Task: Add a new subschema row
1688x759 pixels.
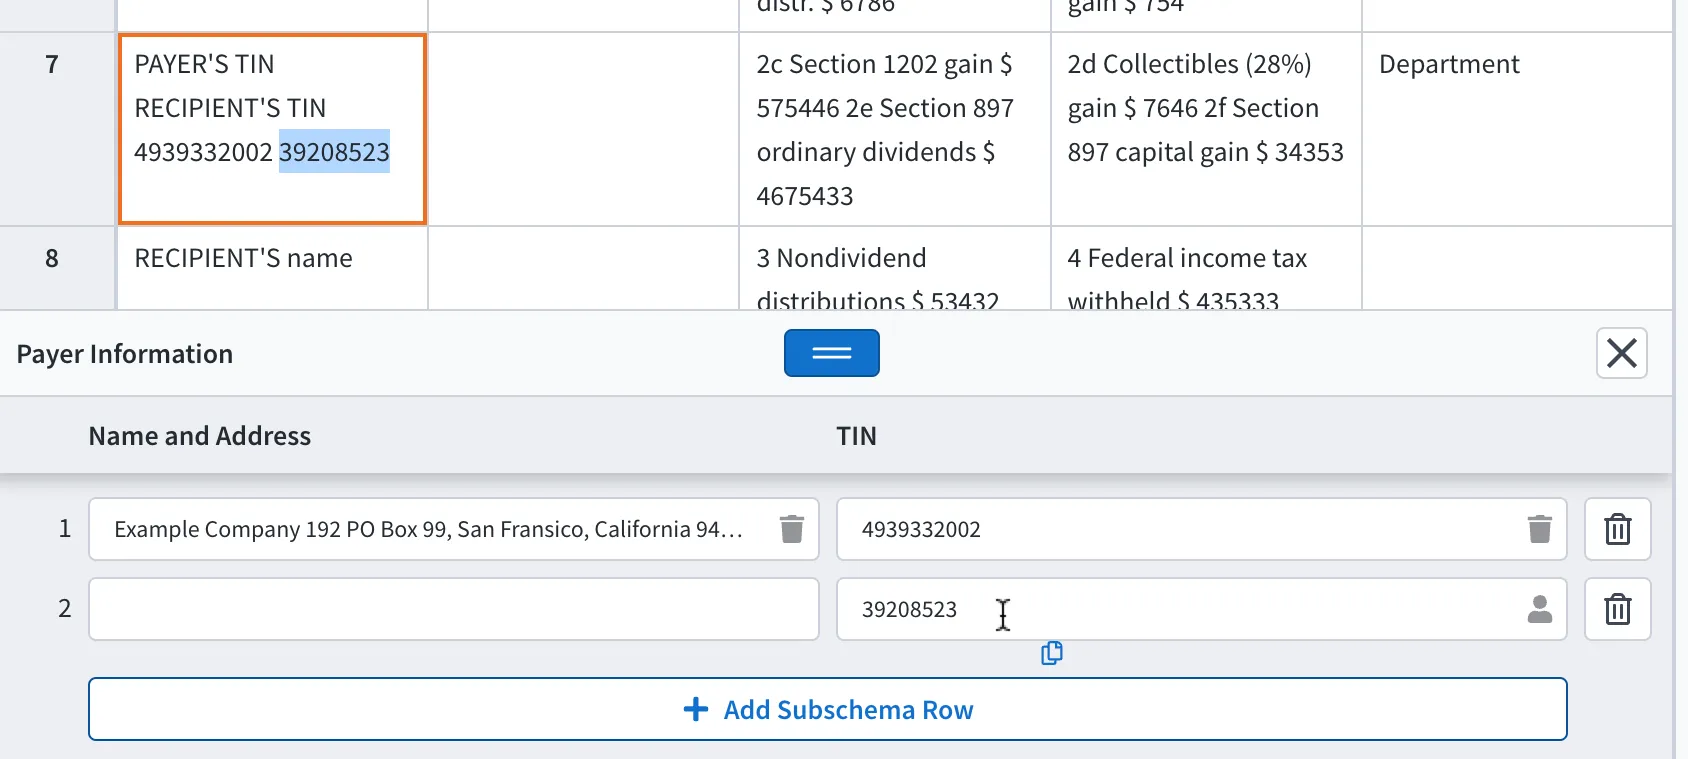Action: 827,709
